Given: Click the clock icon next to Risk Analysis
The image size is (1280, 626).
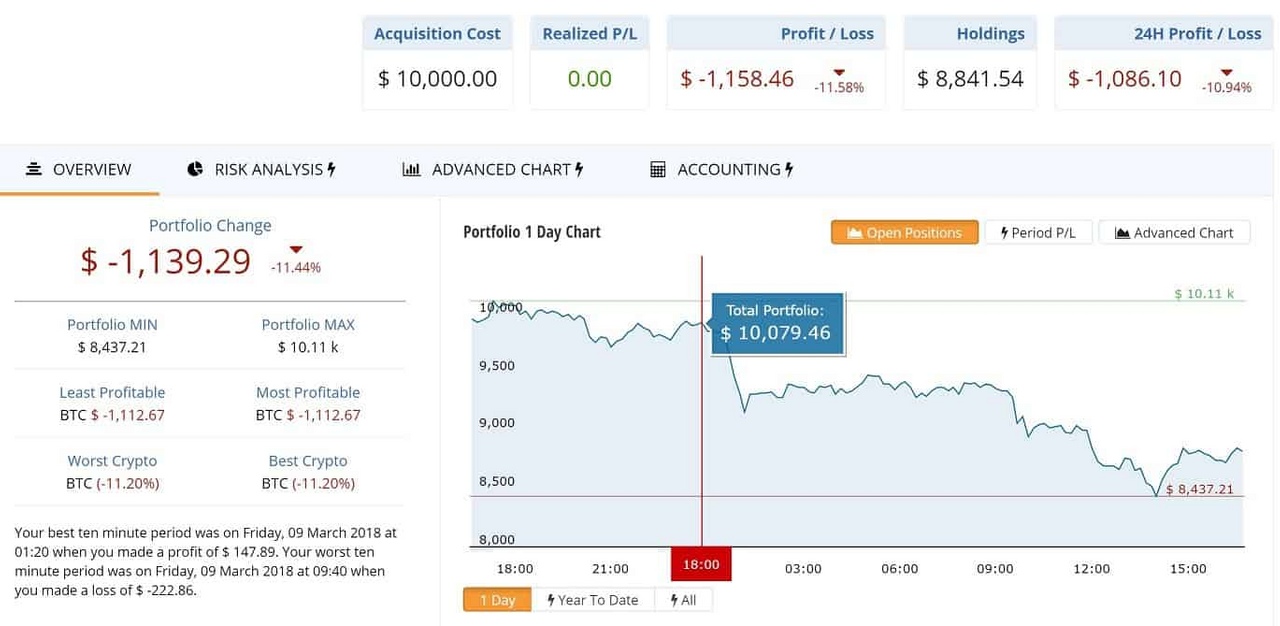Looking at the screenshot, I should click(193, 169).
